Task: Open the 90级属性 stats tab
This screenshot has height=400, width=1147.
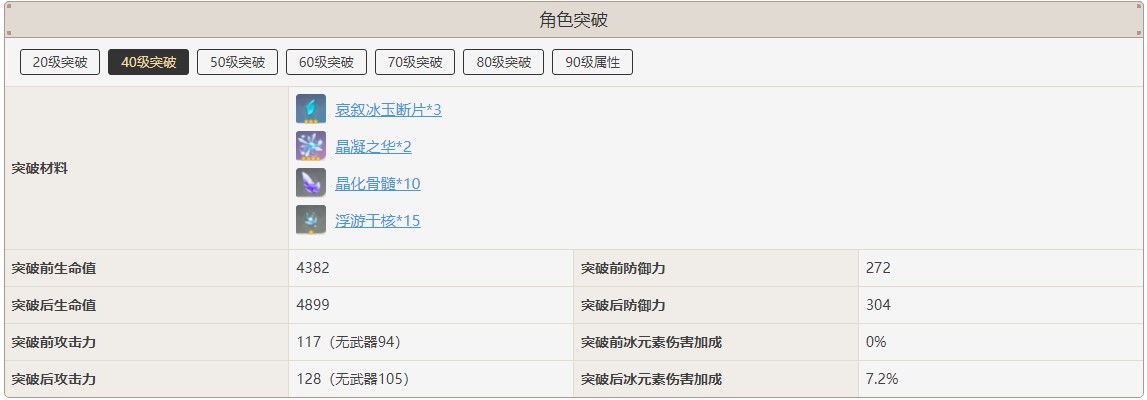Action: click(592, 62)
